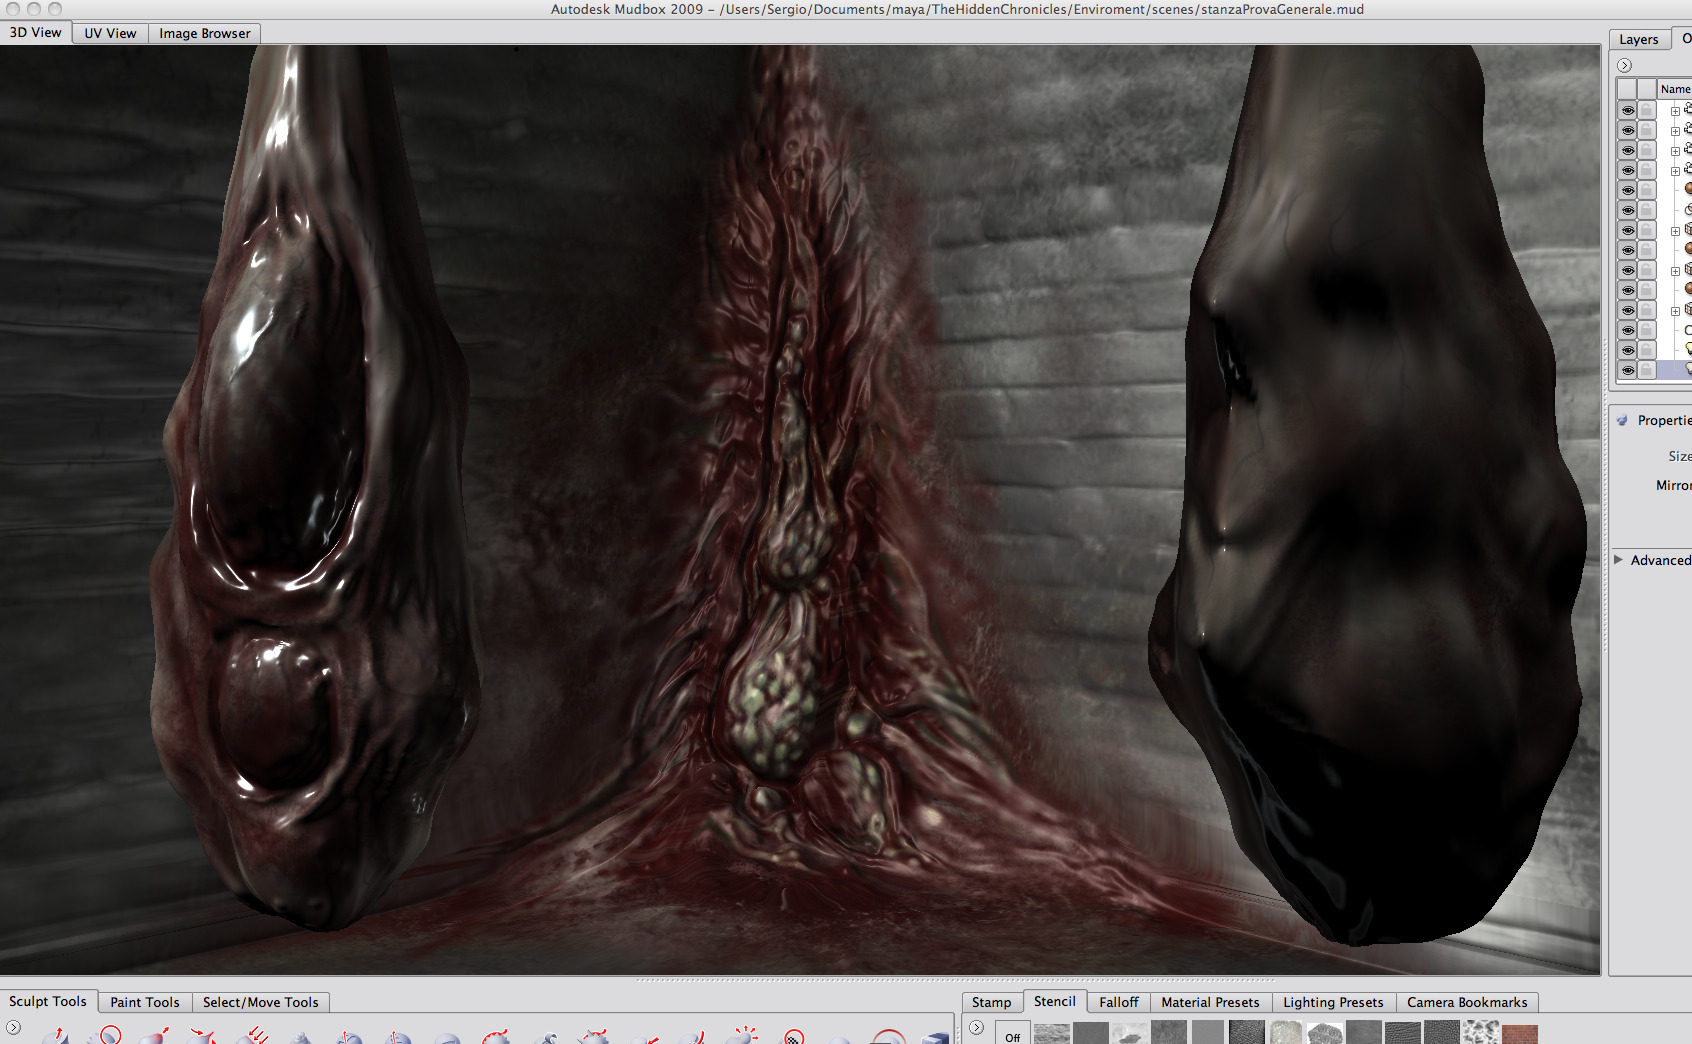The image size is (1692, 1044).
Task: Switch to the Layers tab
Action: pyautogui.click(x=1639, y=39)
